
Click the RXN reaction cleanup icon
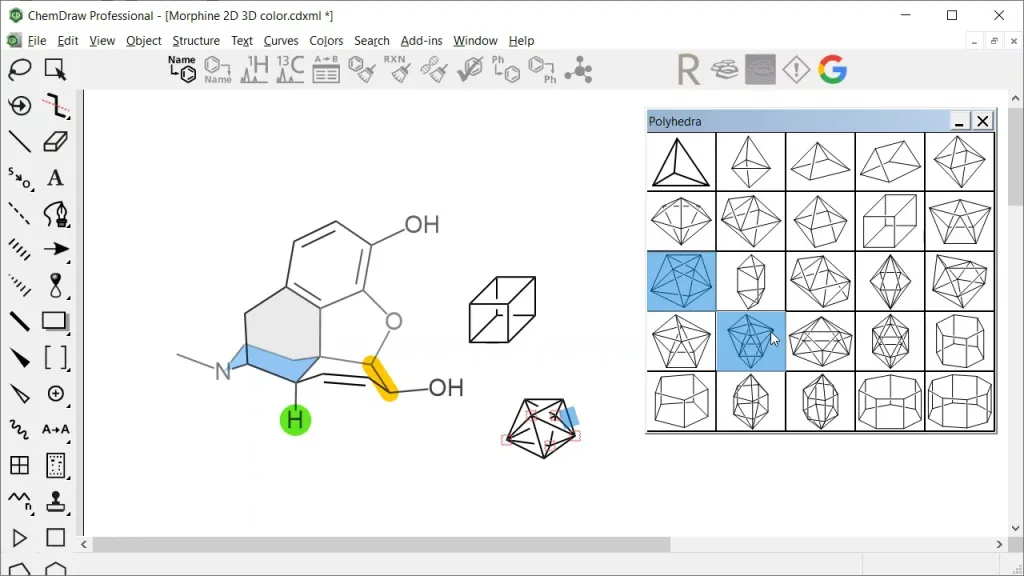(x=397, y=70)
